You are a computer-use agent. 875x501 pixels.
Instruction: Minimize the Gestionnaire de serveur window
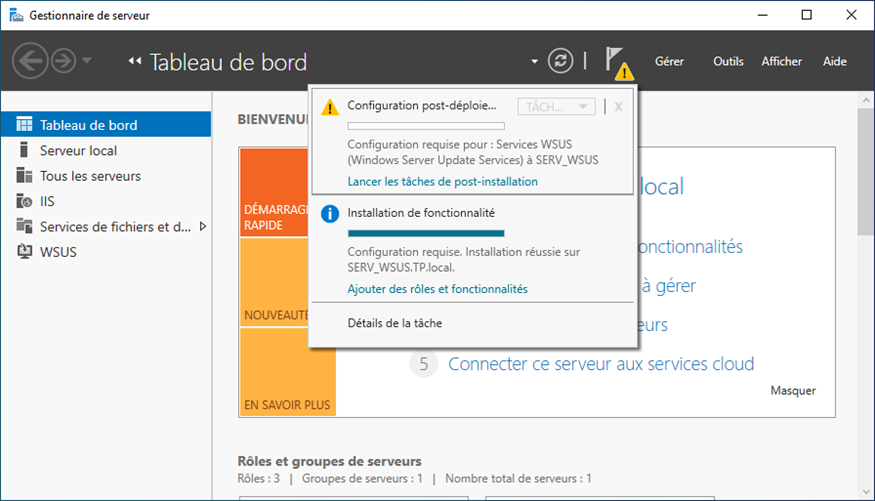(763, 15)
